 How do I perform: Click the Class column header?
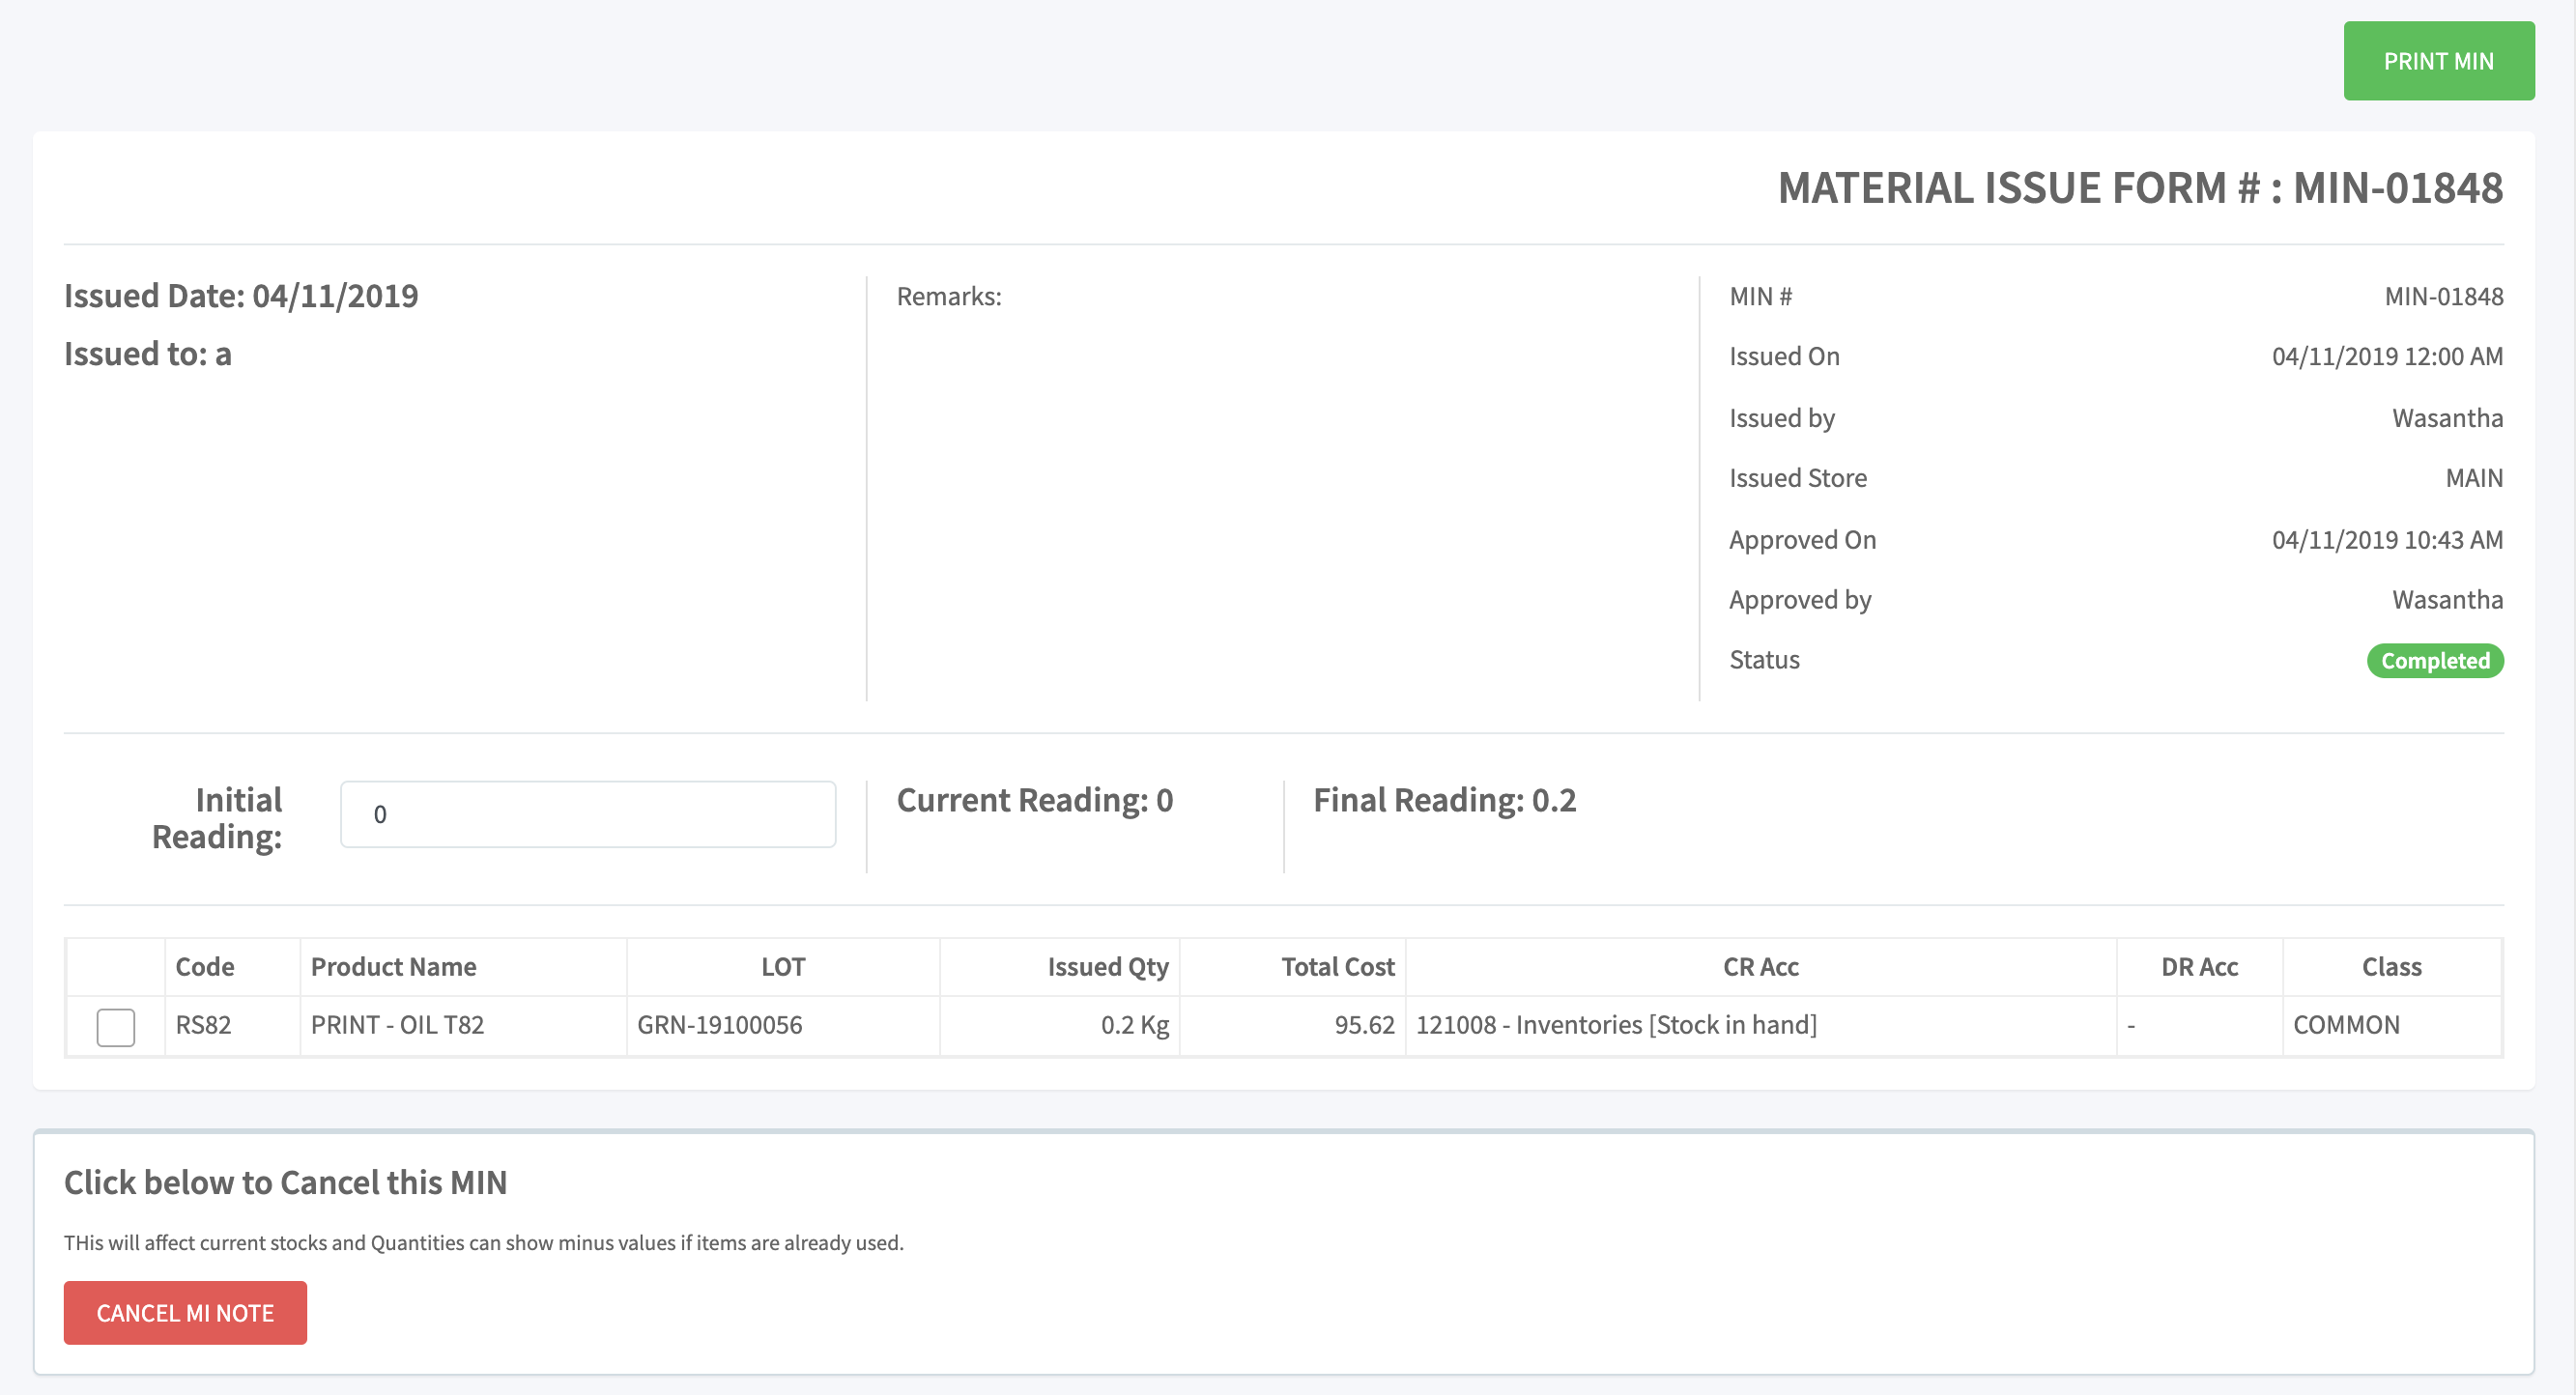pyautogui.click(x=2391, y=967)
